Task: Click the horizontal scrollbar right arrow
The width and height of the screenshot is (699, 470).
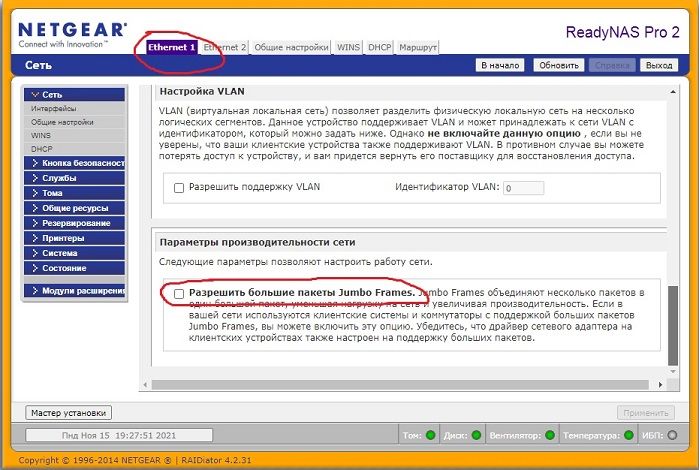Action: tap(661, 384)
